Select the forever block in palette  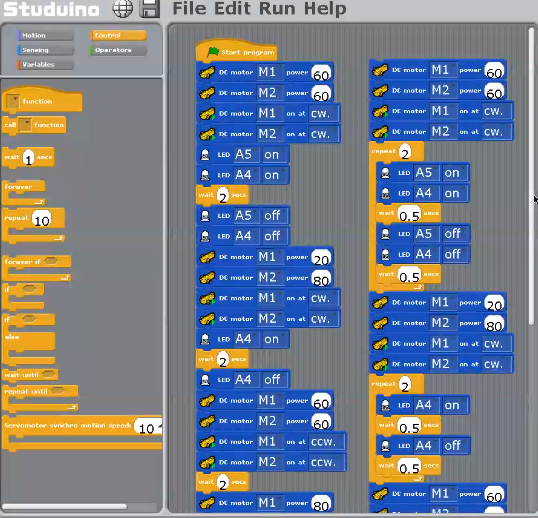pos(24,193)
